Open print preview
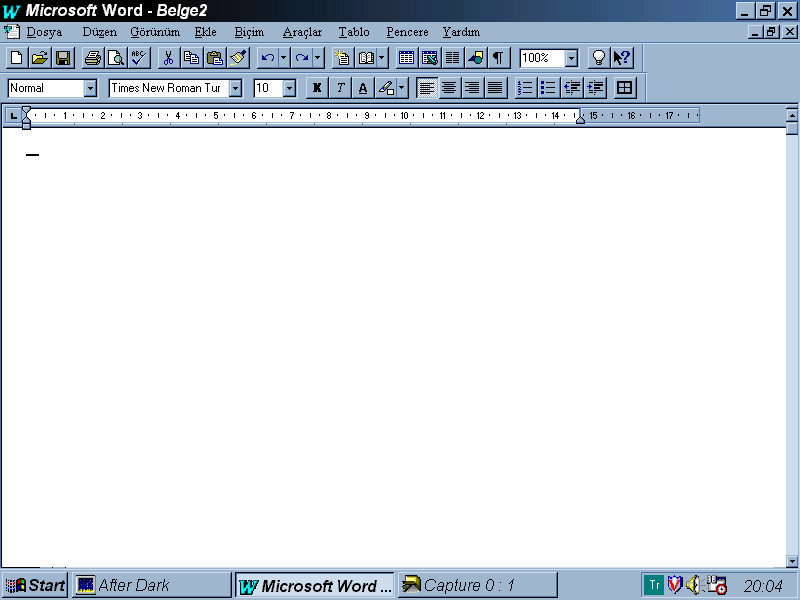This screenshot has width=800, height=600. (x=116, y=58)
